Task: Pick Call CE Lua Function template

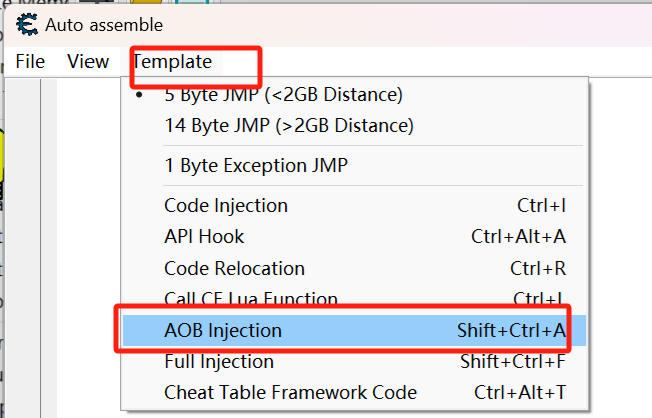Action: pos(354,297)
